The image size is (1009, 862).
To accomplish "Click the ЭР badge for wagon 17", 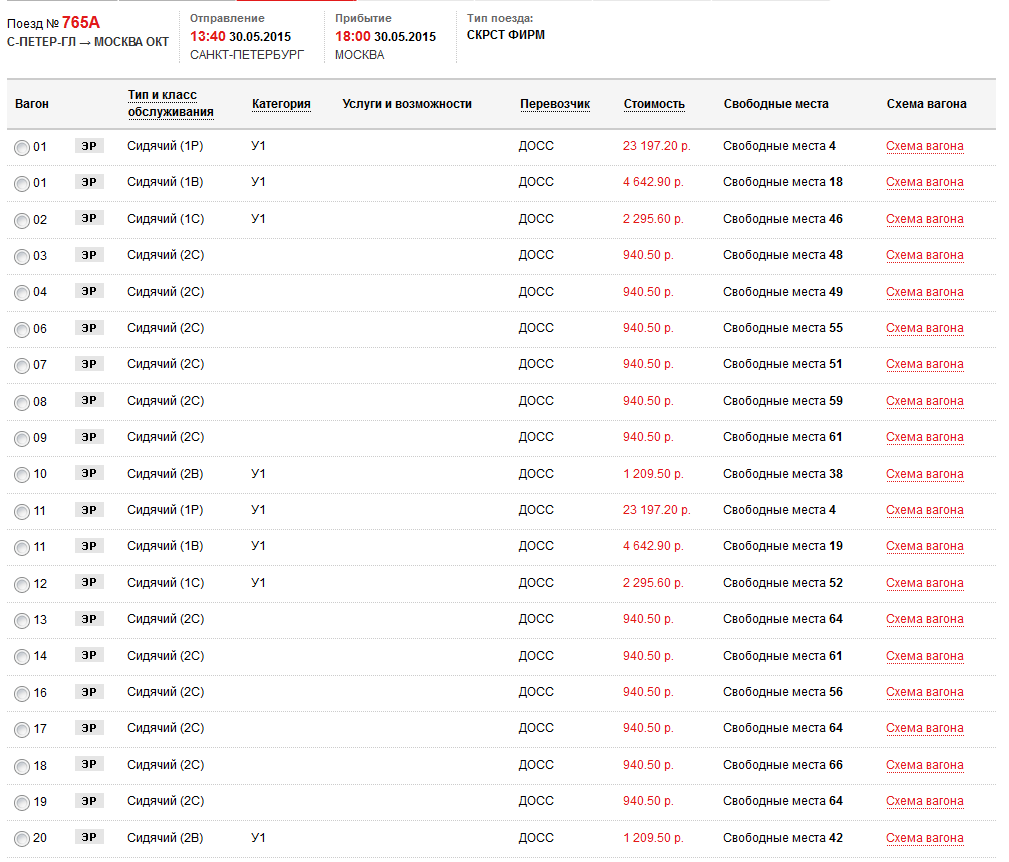I will pyautogui.click(x=89, y=728).
